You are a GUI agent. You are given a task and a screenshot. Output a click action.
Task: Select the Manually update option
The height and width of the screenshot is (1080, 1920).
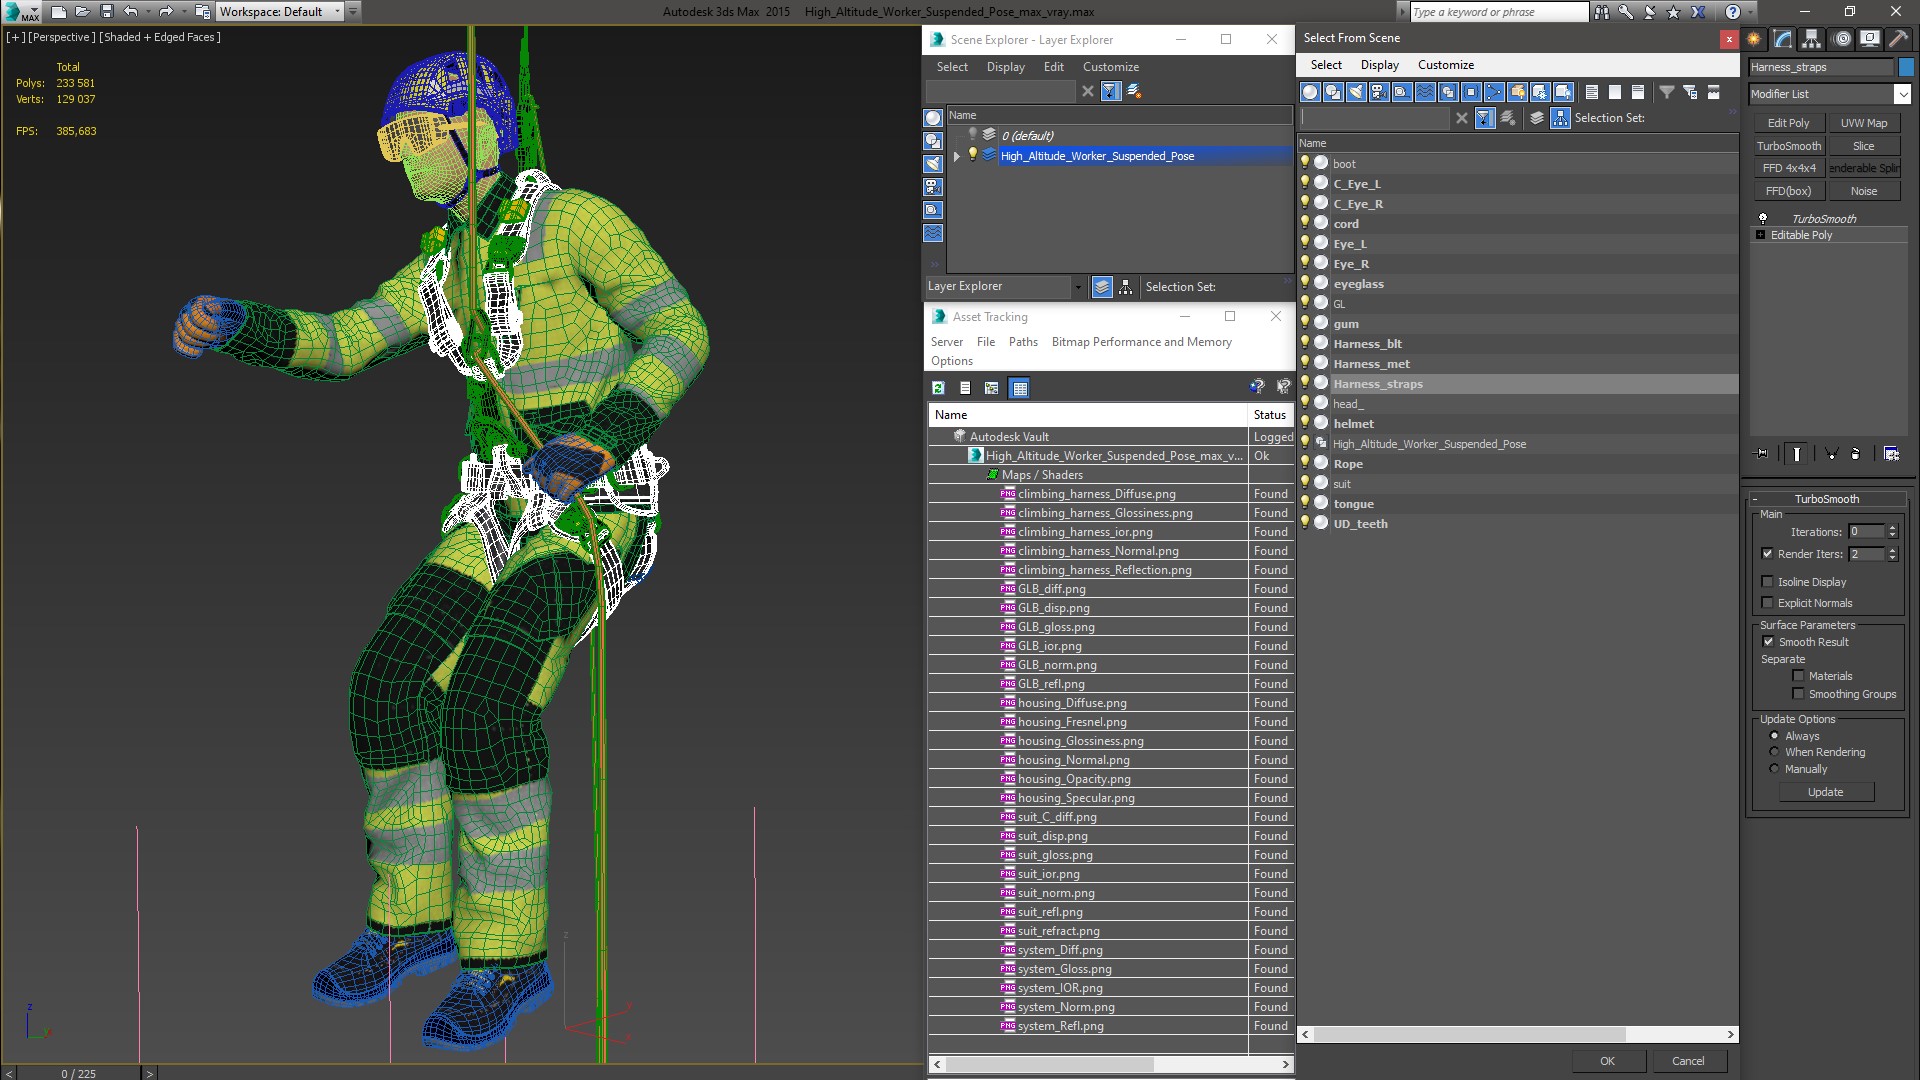pyautogui.click(x=1774, y=769)
